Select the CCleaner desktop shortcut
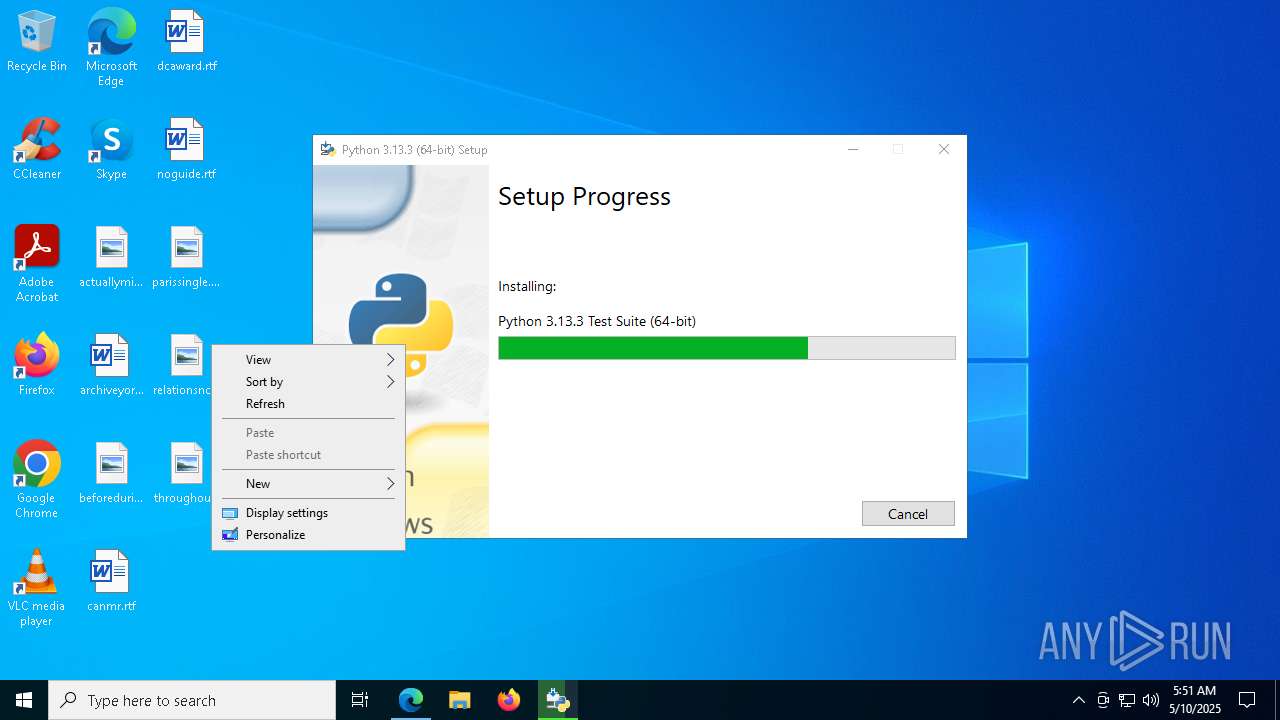Screen dimensions: 1280x720 (x=37, y=150)
